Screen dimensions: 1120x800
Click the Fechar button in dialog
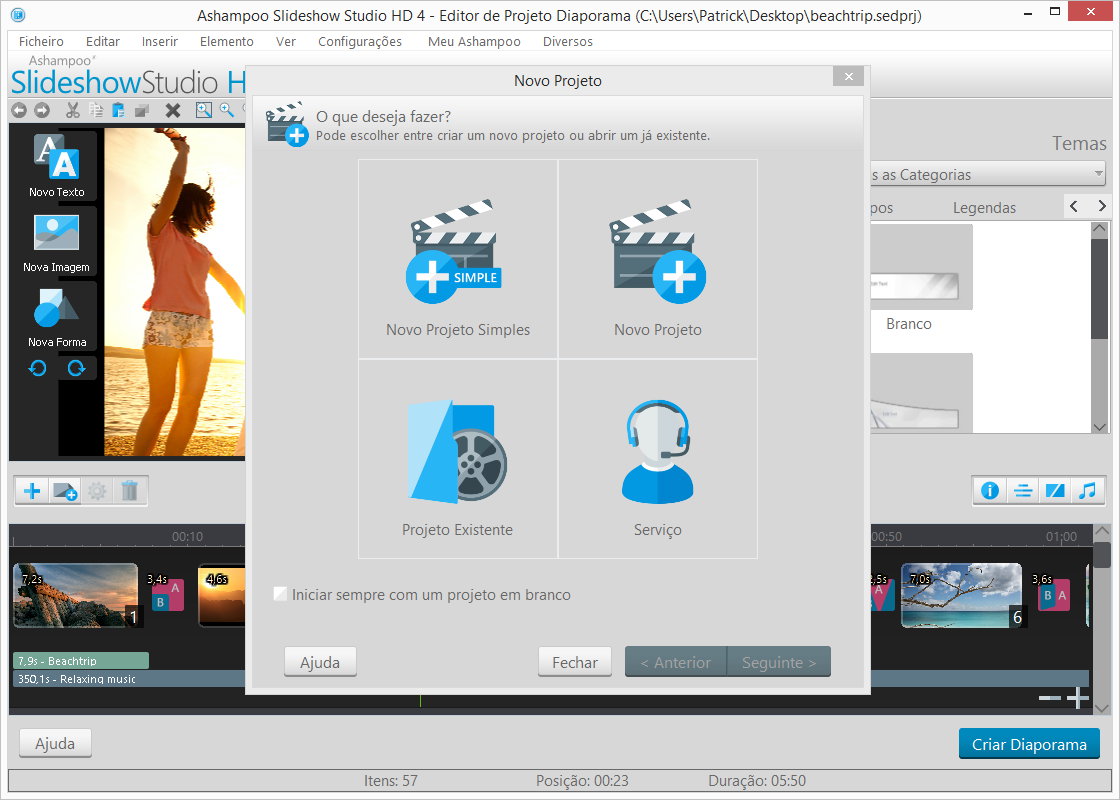coord(575,662)
